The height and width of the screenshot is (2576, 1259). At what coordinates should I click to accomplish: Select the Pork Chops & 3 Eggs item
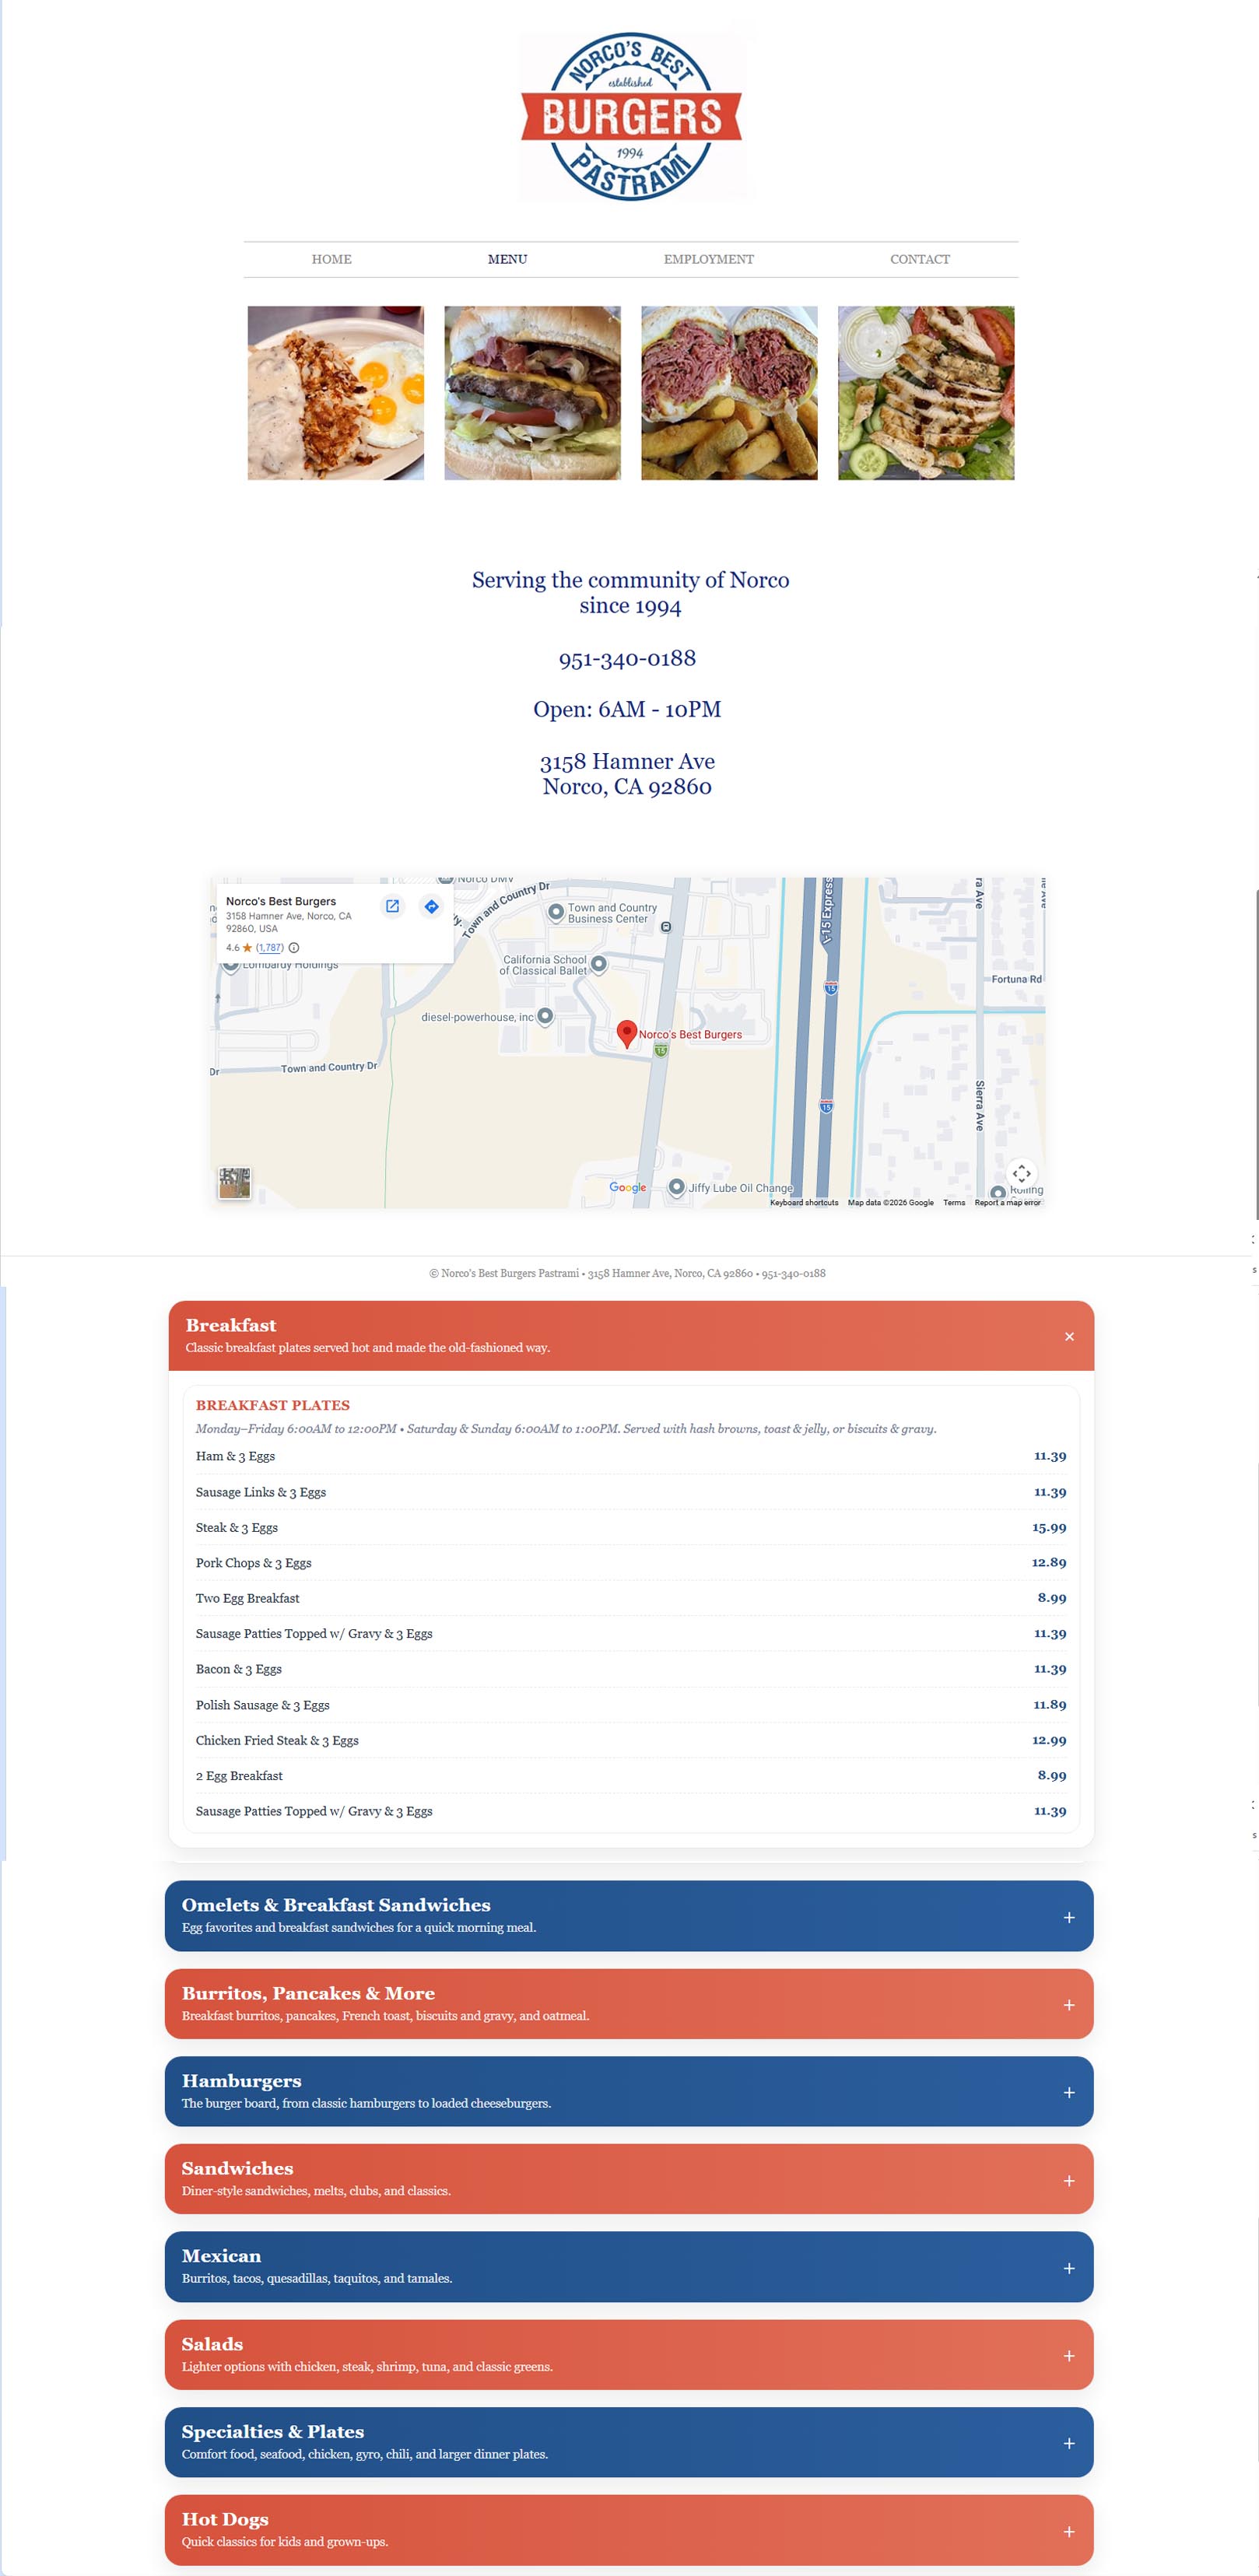pos(631,1562)
